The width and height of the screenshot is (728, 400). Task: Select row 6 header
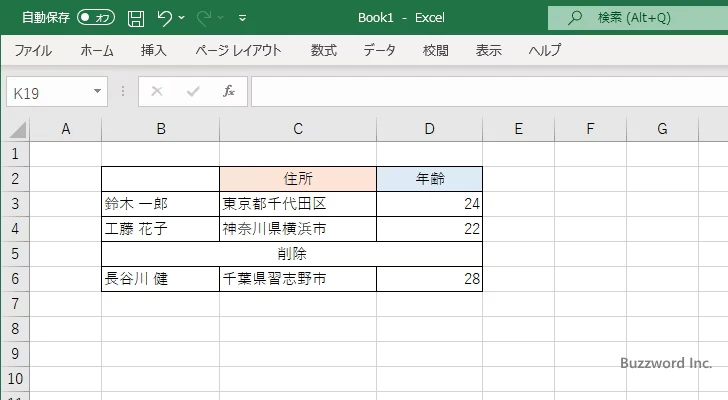point(15,279)
